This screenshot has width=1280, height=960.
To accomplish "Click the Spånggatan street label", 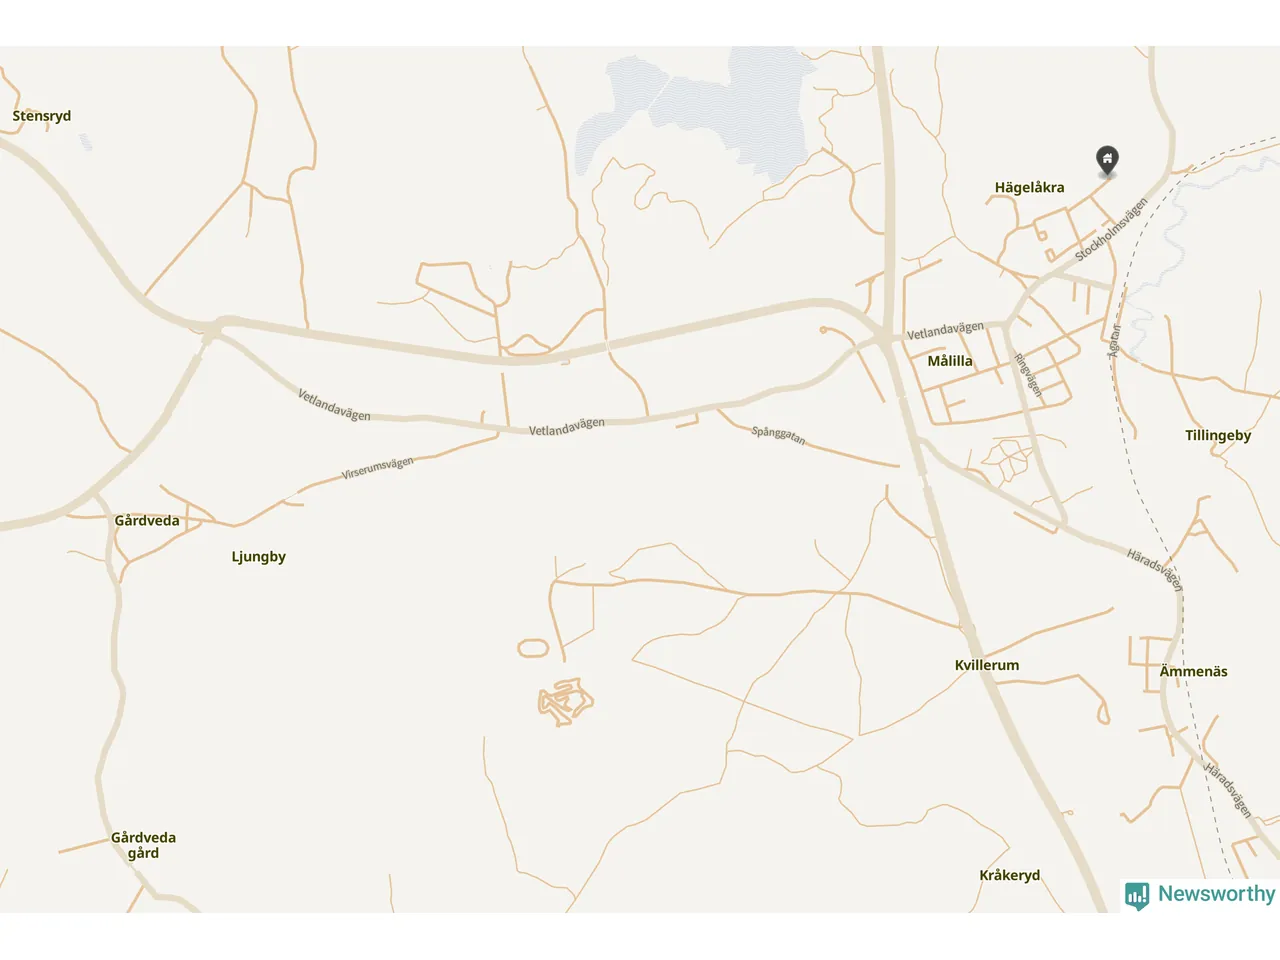I will 778,435.
